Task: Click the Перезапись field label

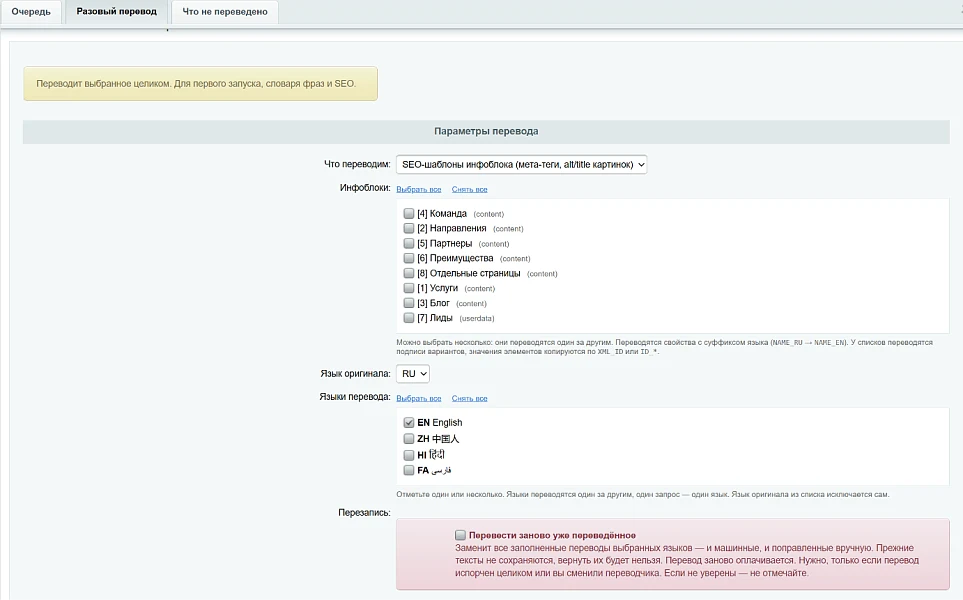Action: pos(364,513)
